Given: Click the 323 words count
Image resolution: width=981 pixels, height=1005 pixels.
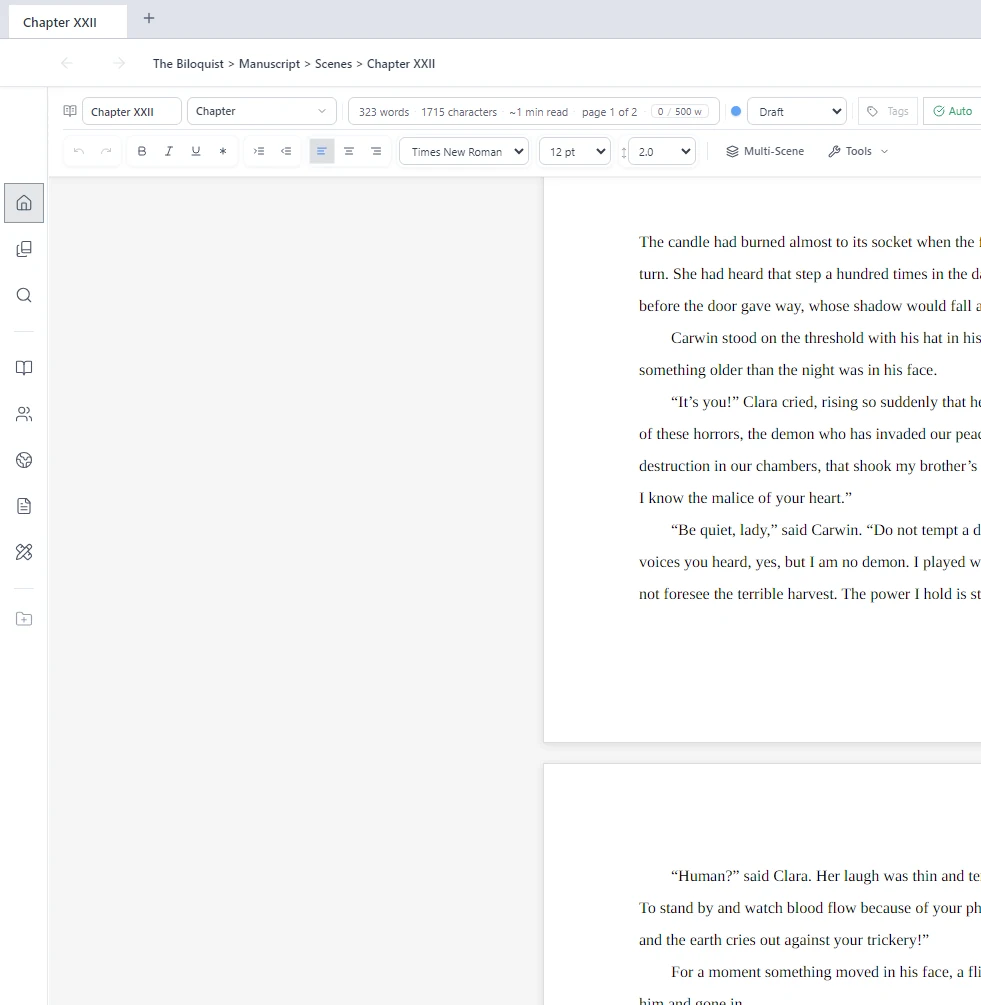Looking at the screenshot, I should coord(384,112).
